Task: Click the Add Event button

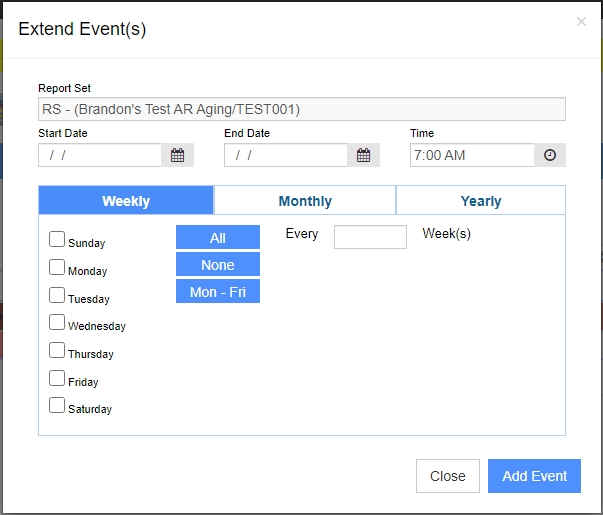Action: pyautogui.click(x=534, y=476)
